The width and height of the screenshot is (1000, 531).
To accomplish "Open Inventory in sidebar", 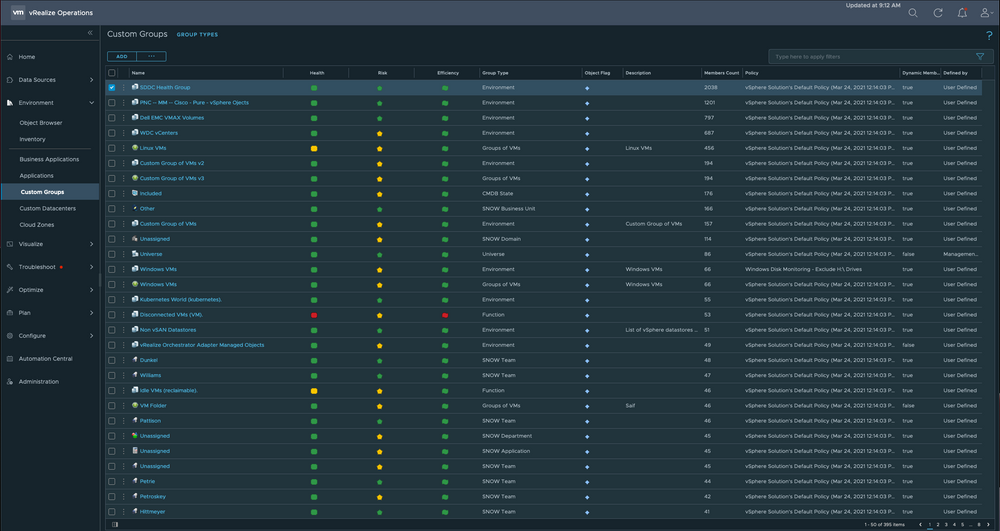I will tap(33, 139).
